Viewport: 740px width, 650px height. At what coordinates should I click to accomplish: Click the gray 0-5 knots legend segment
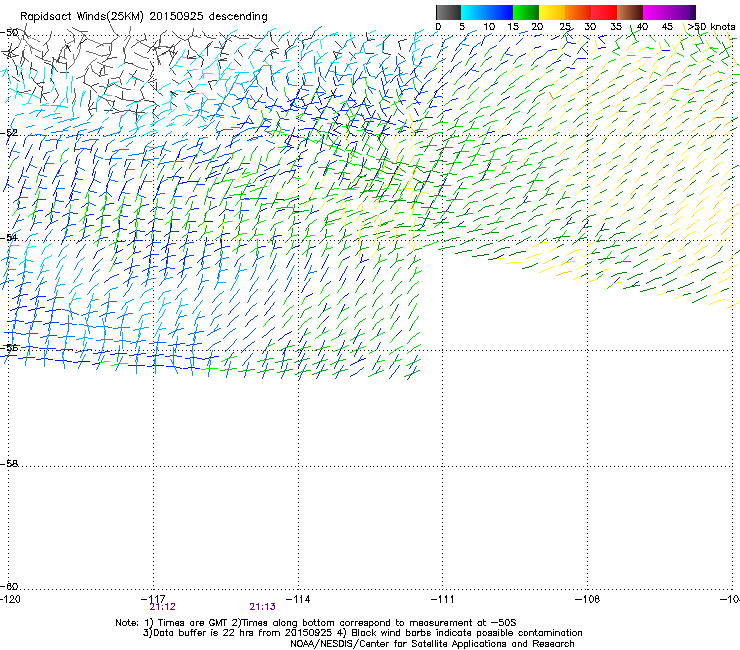(x=448, y=12)
